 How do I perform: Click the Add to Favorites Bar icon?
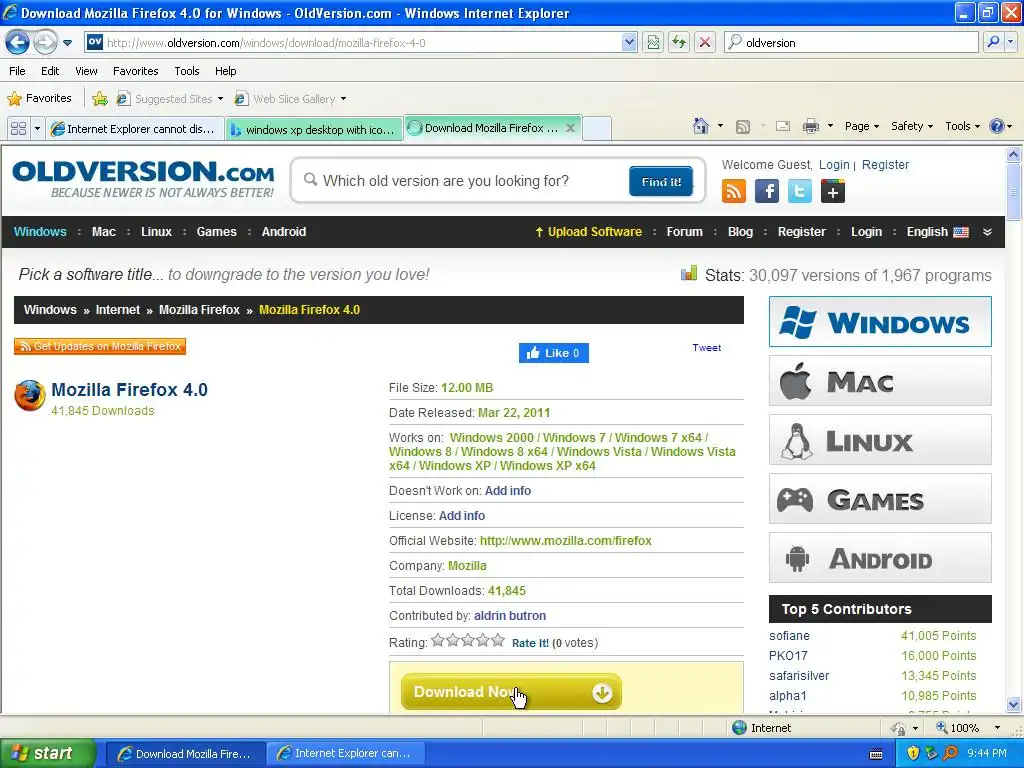tap(100, 99)
